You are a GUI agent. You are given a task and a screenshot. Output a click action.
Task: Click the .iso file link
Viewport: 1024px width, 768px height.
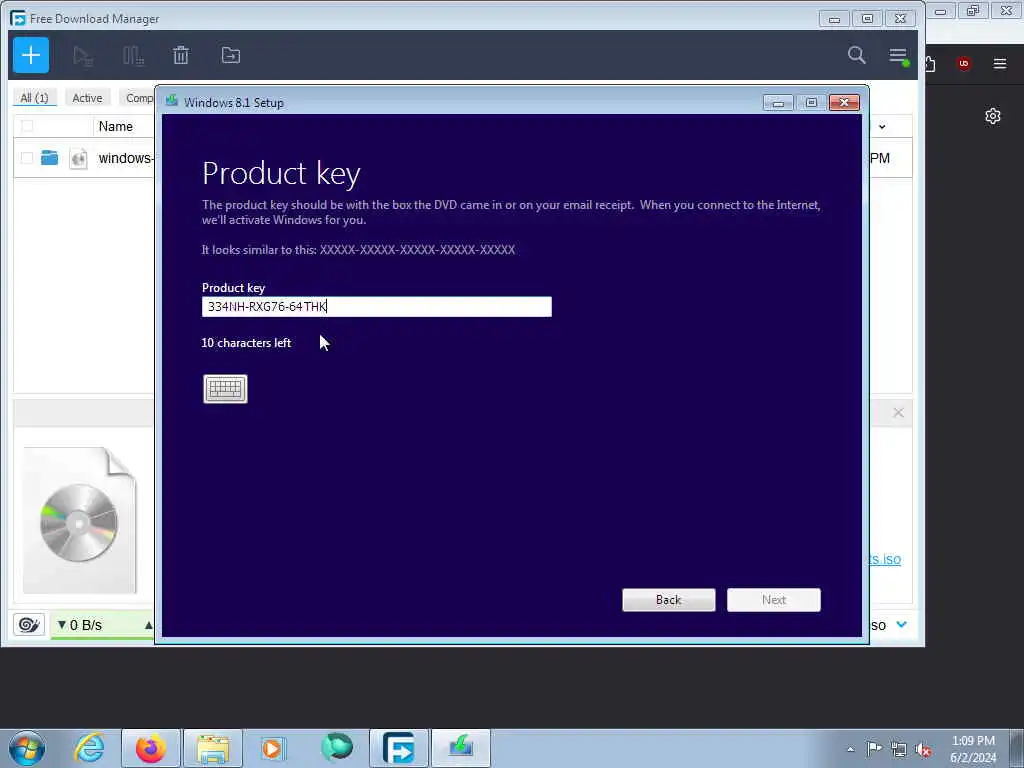tap(885, 559)
